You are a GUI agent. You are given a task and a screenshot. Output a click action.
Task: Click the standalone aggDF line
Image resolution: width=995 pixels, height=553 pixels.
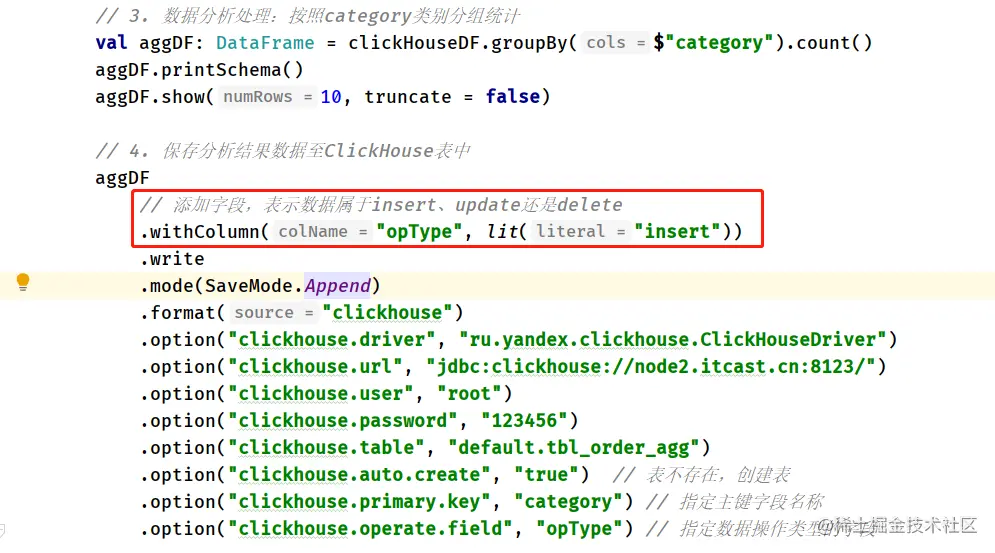coord(122,178)
